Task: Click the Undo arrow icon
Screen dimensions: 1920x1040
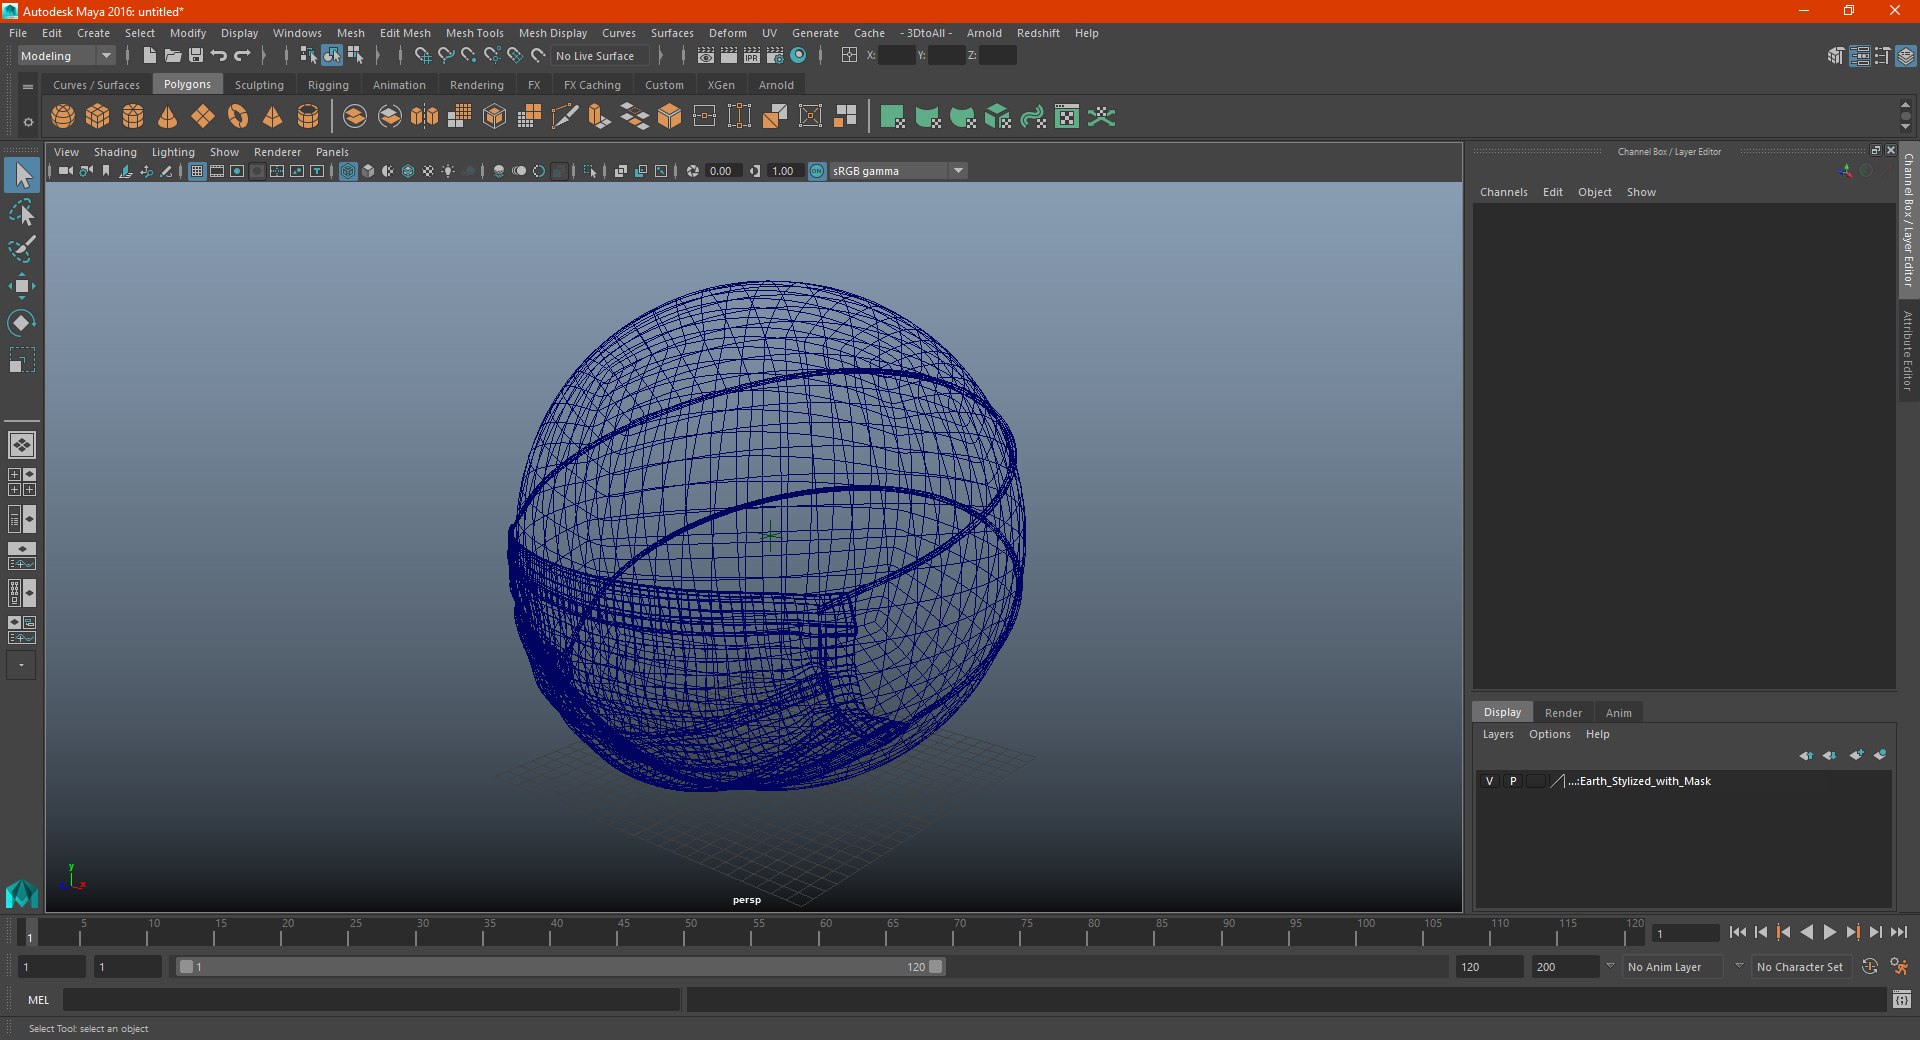Action: pos(218,56)
